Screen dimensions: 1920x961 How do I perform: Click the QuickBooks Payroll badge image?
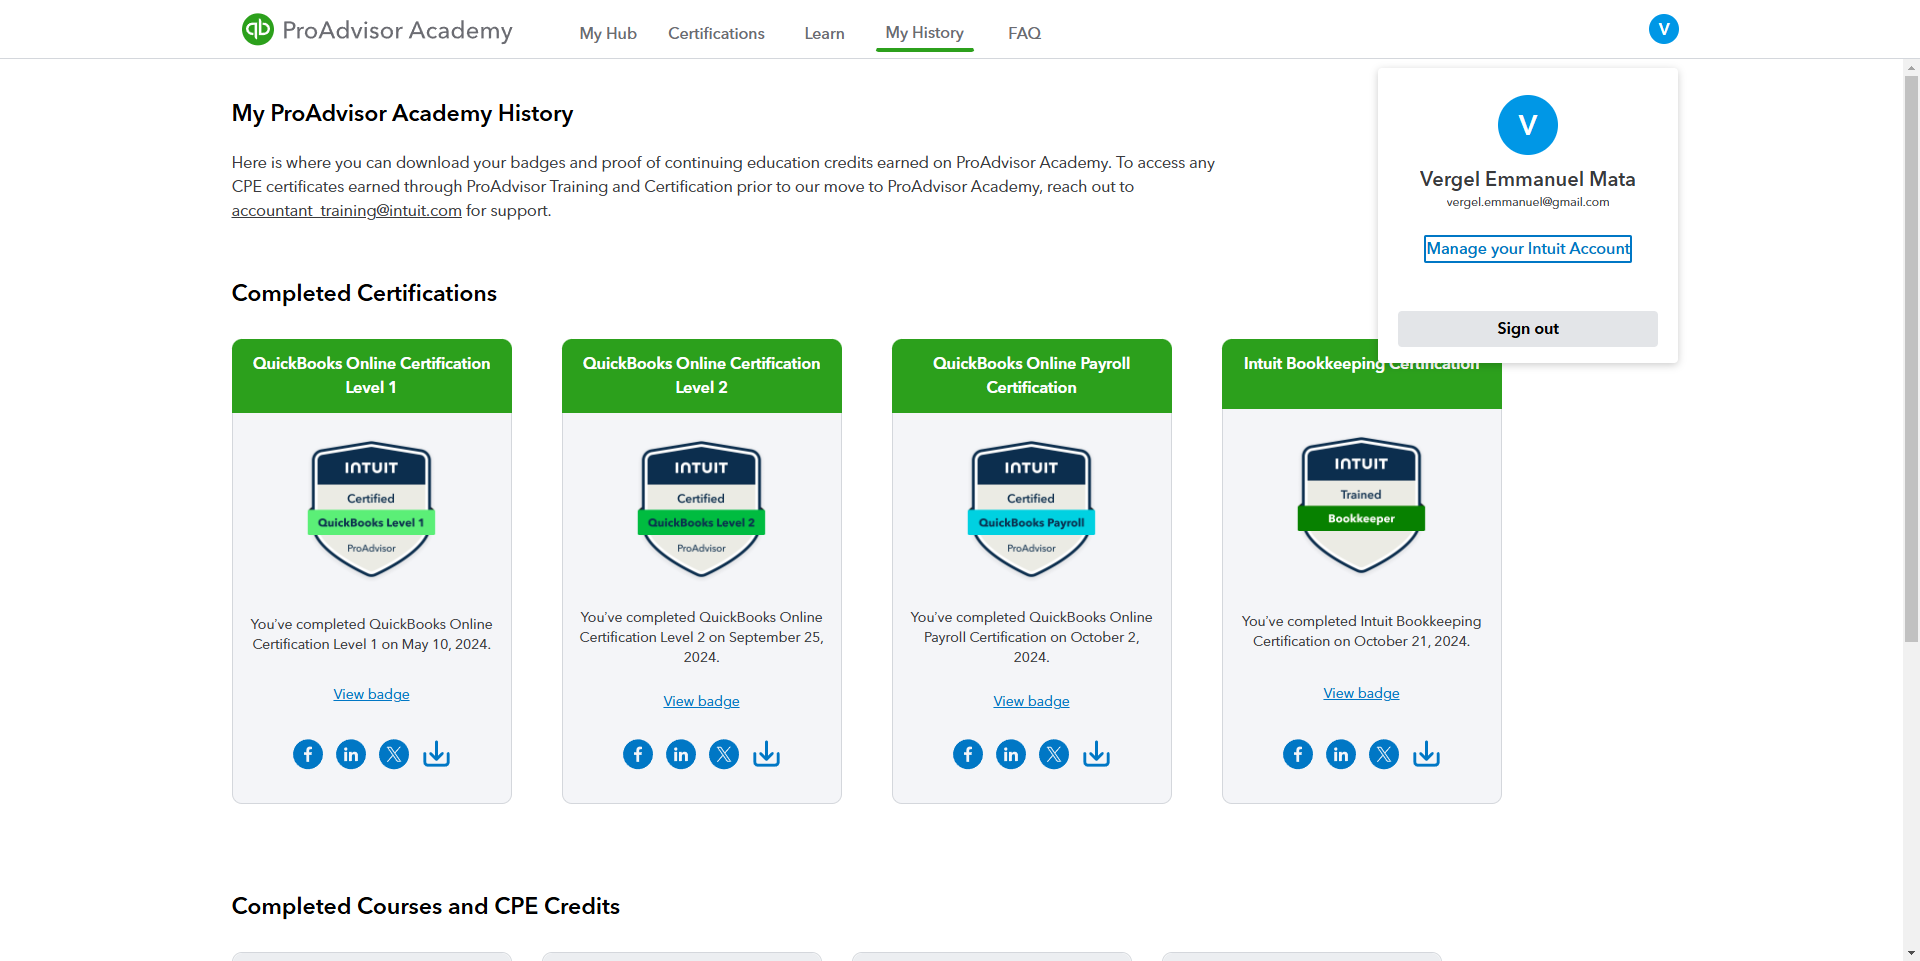coord(1031,509)
